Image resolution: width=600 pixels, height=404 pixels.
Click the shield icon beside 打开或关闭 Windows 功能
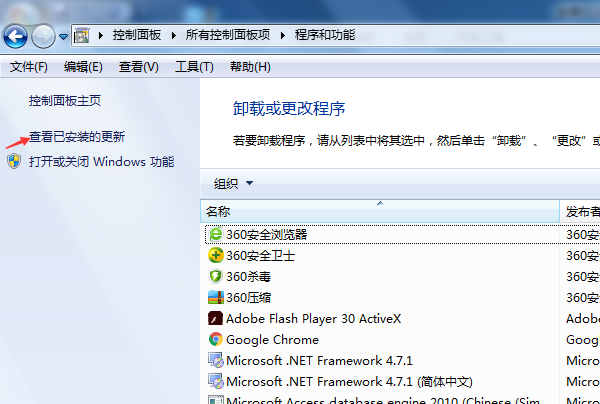click(14, 162)
